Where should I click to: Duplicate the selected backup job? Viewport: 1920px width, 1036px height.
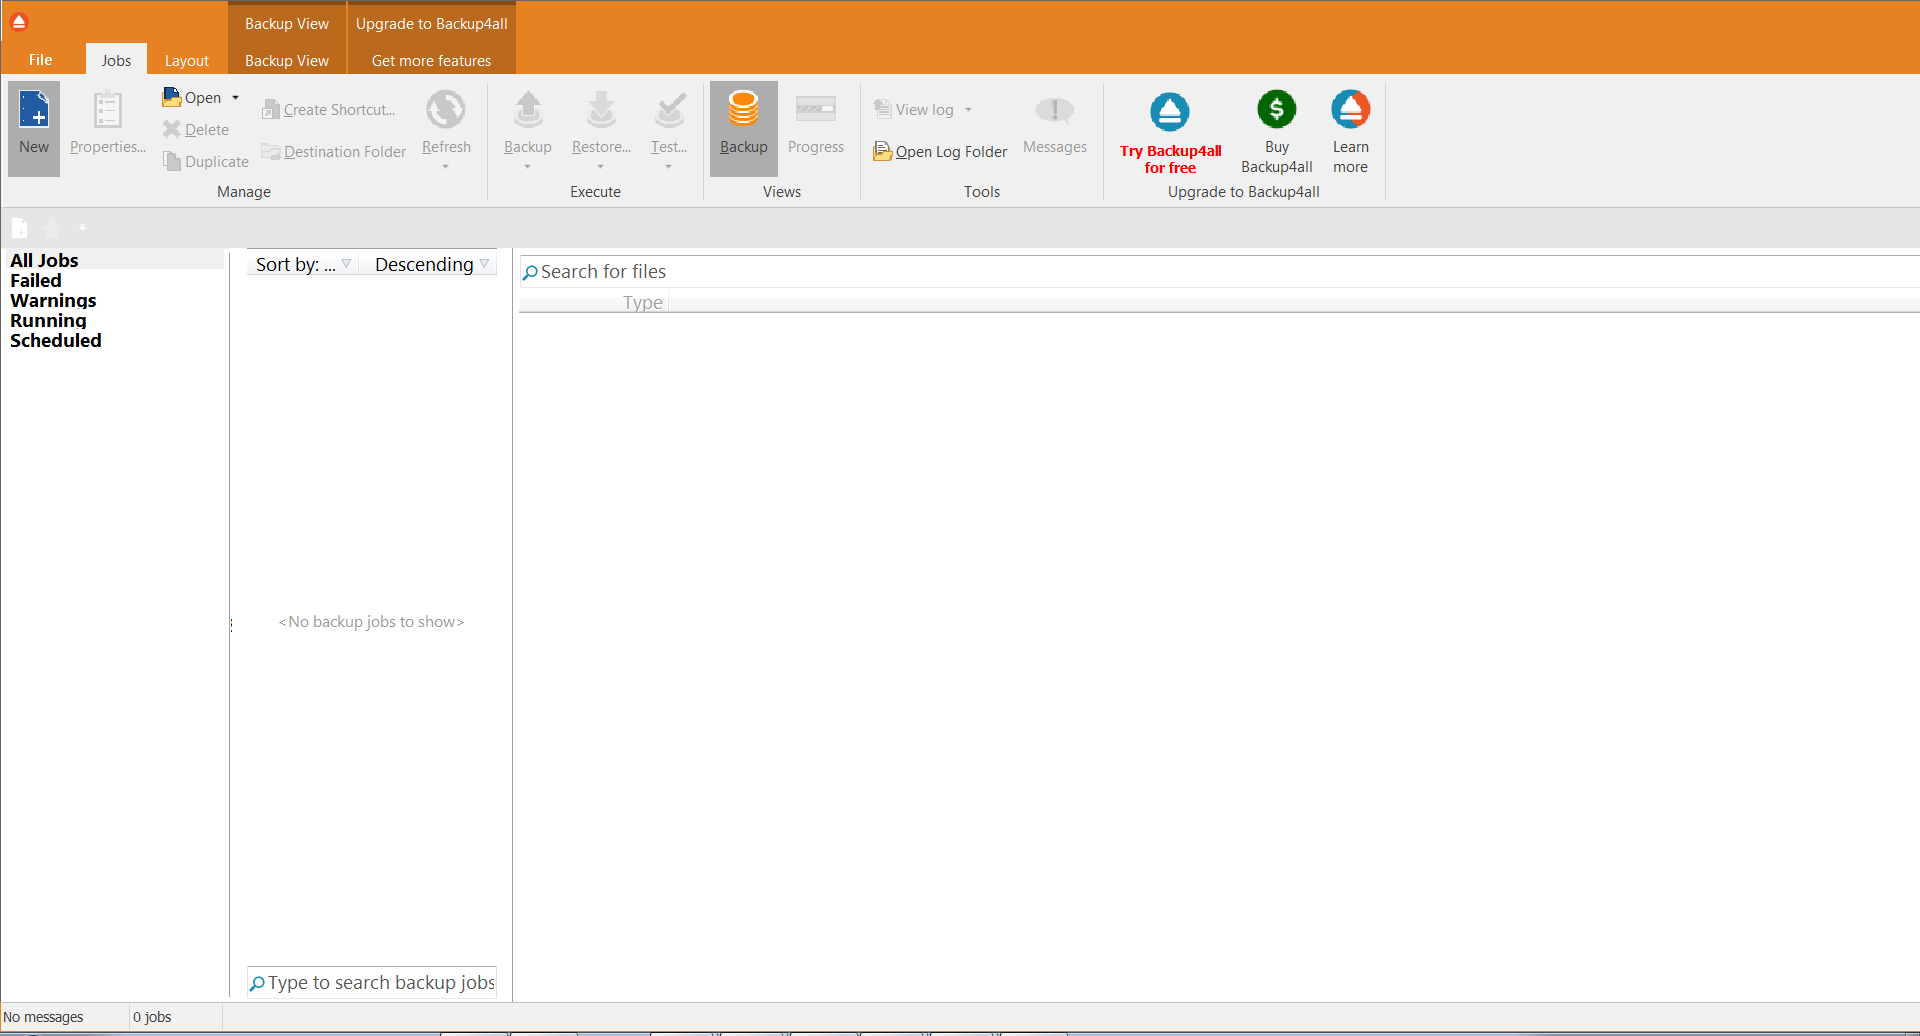(206, 161)
